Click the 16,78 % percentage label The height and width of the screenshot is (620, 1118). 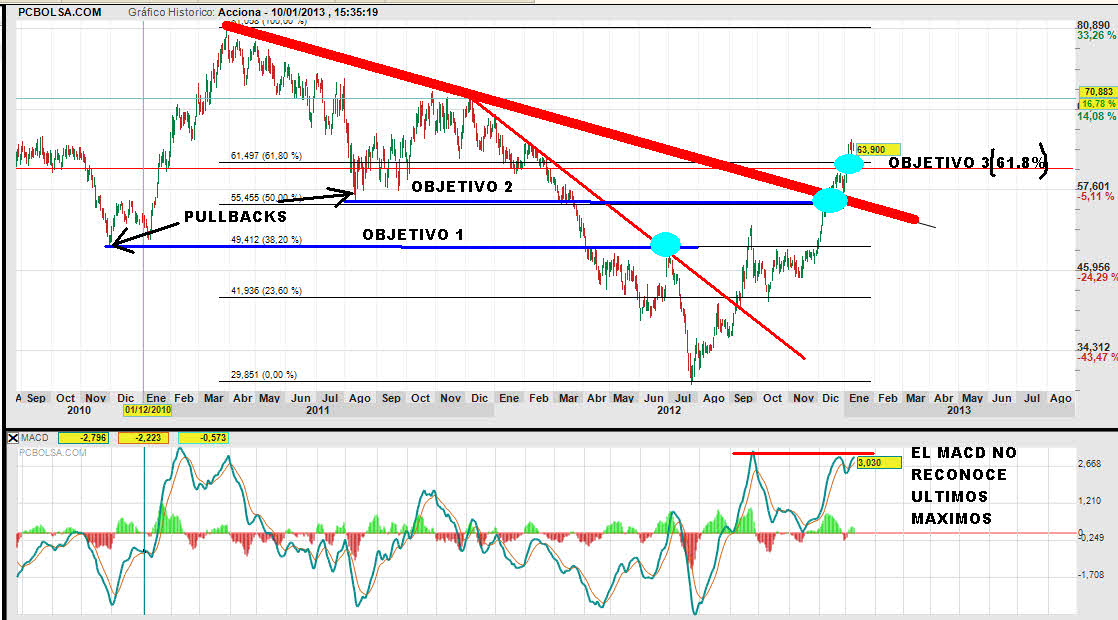pyautogui.click(x=1096, y=103)
